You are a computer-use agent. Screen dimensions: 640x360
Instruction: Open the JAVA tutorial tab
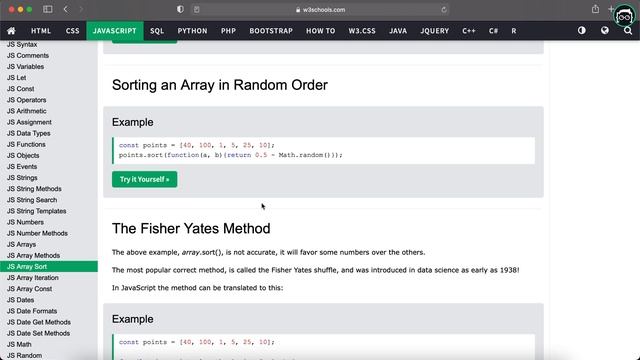(398, 31)
